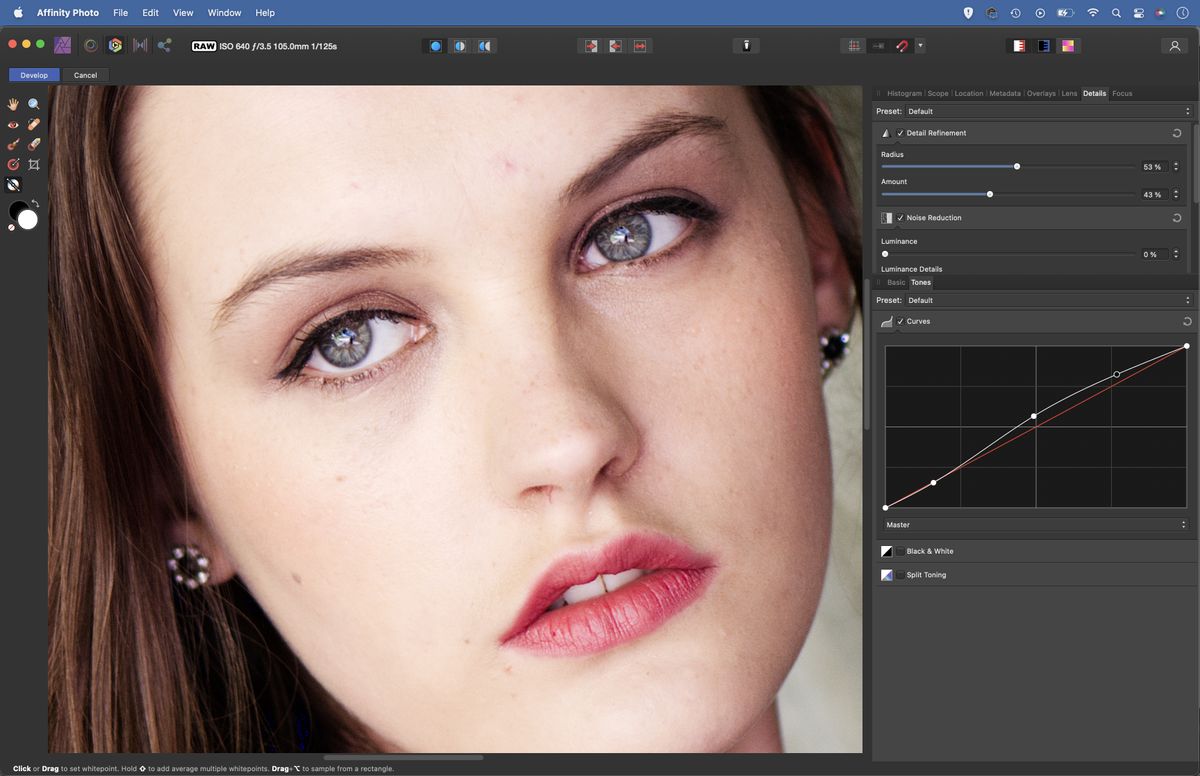The width and height of the screenshot is (1200, 776).
Task: Select the Red Eye Removal tool
Action: (x=13, y=124)
